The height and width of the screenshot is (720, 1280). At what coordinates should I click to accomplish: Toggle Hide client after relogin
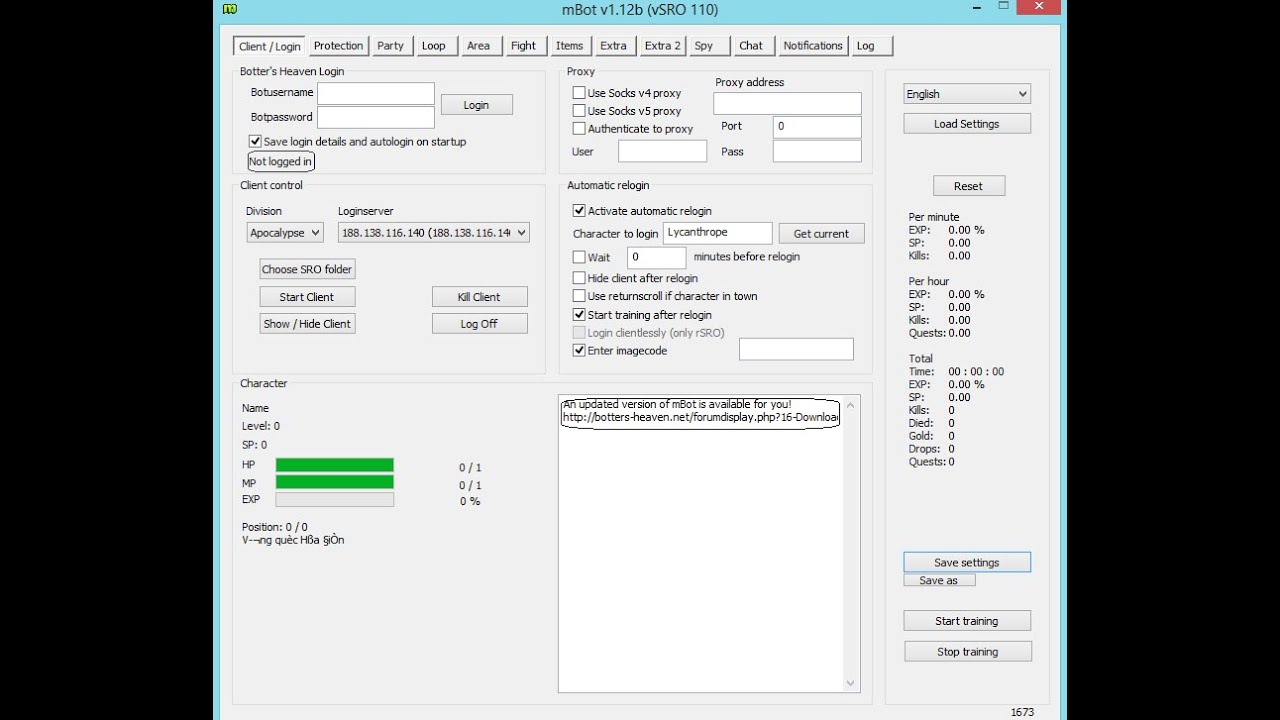[579, 278]
